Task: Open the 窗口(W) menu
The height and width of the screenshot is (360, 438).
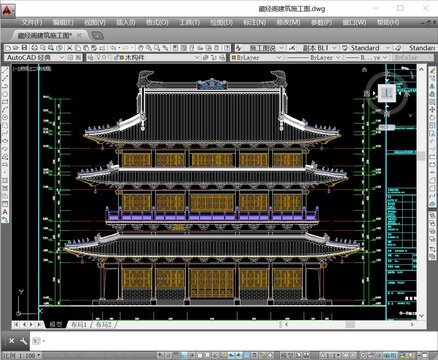Action: pyautogui.click(x=354, y=22)
